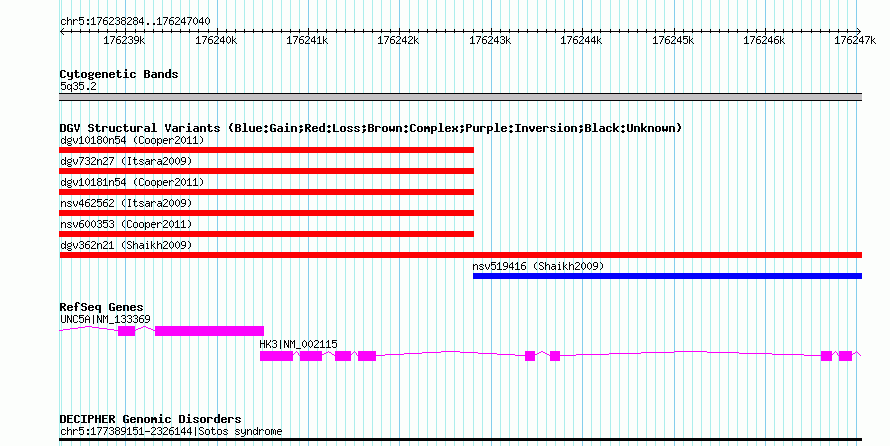Click the fourth HK3 exon block
Screen dimensions: 890x446
[x=367, y=356]
